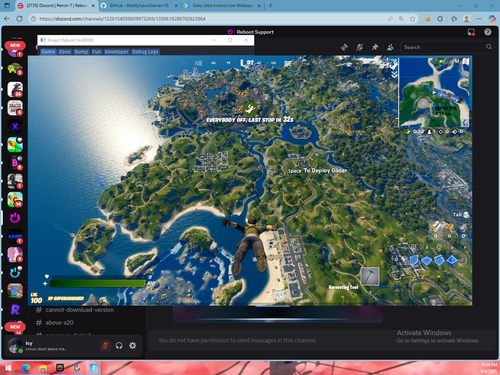
Task: Toggle channel notification mute bell icon
Action: 359,47
